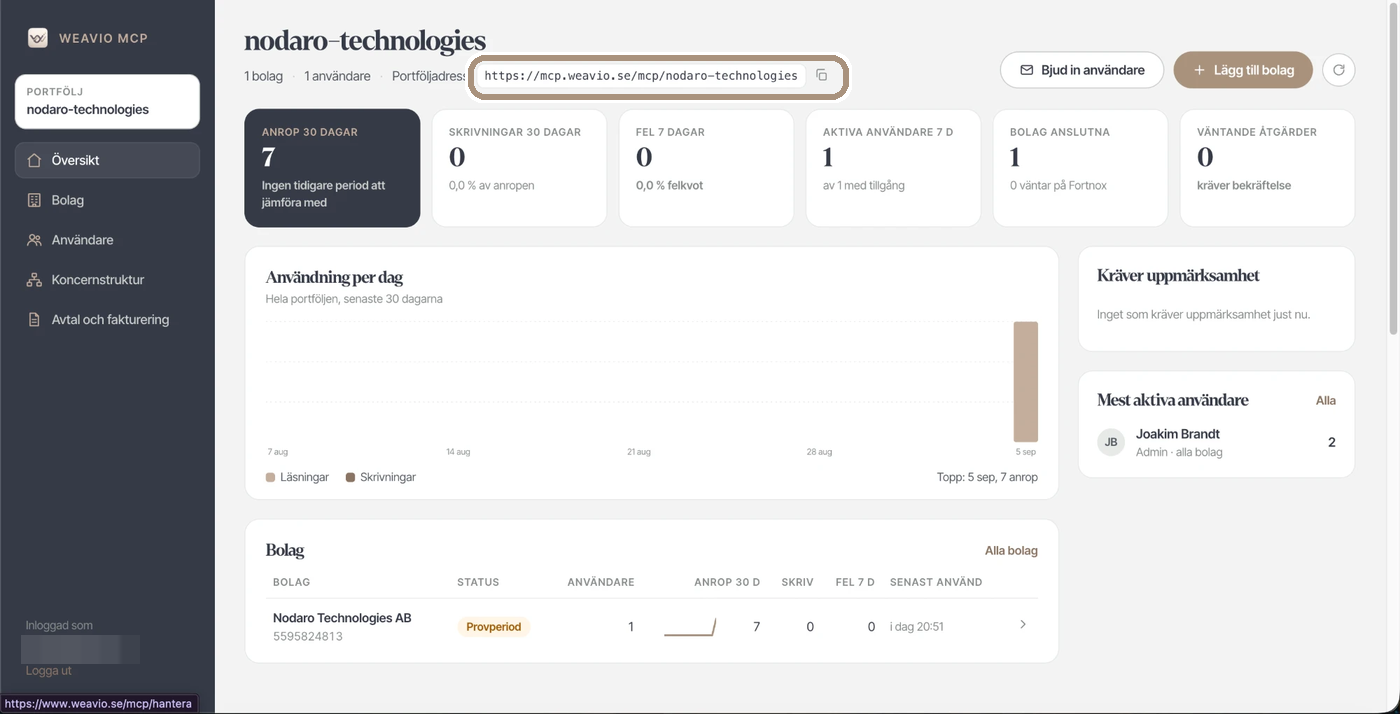
Task: Select the Anrop 30 dagar stat card
Action: tap(332, 168)
